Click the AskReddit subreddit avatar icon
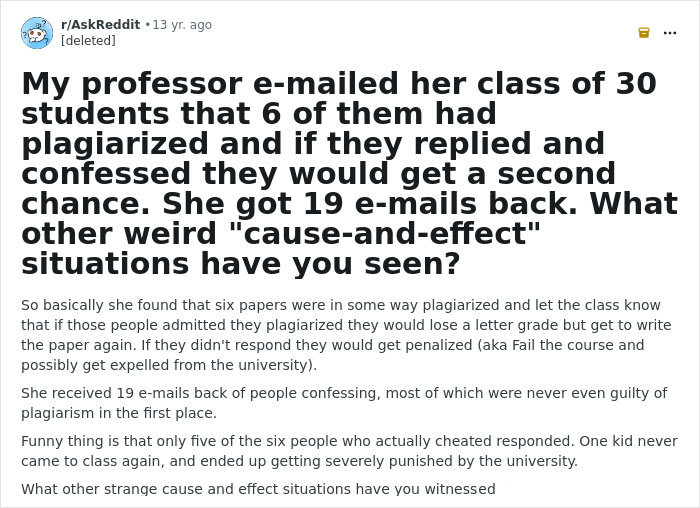The height and width of the screenshot is (508, 700). click(37, 32)
